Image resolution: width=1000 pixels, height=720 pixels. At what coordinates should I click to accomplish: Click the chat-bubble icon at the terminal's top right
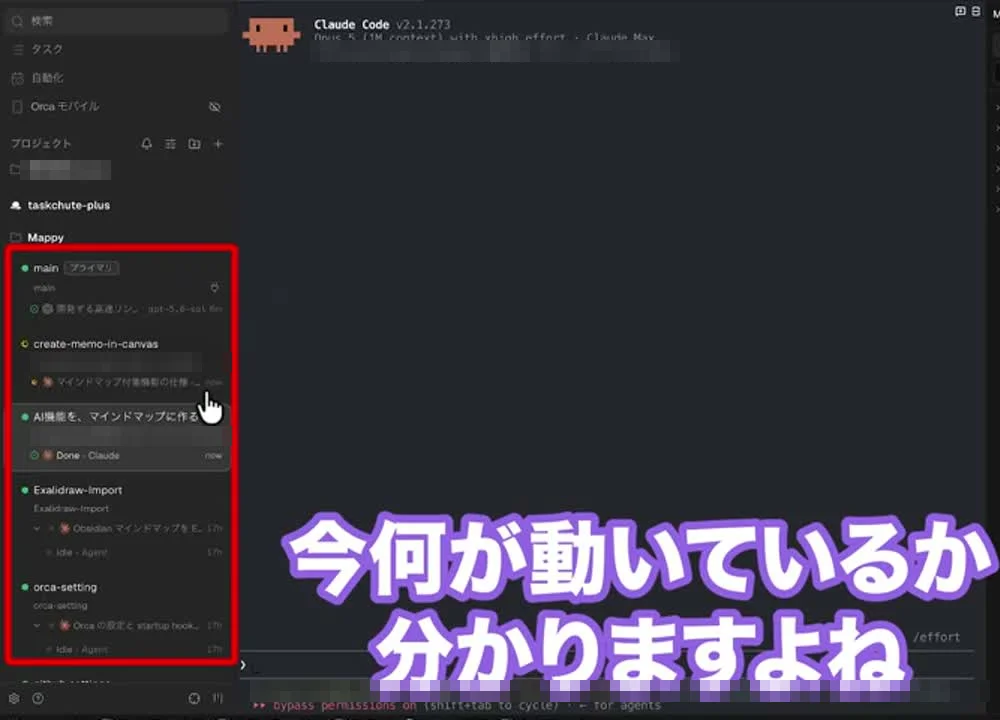coord(960,11)
